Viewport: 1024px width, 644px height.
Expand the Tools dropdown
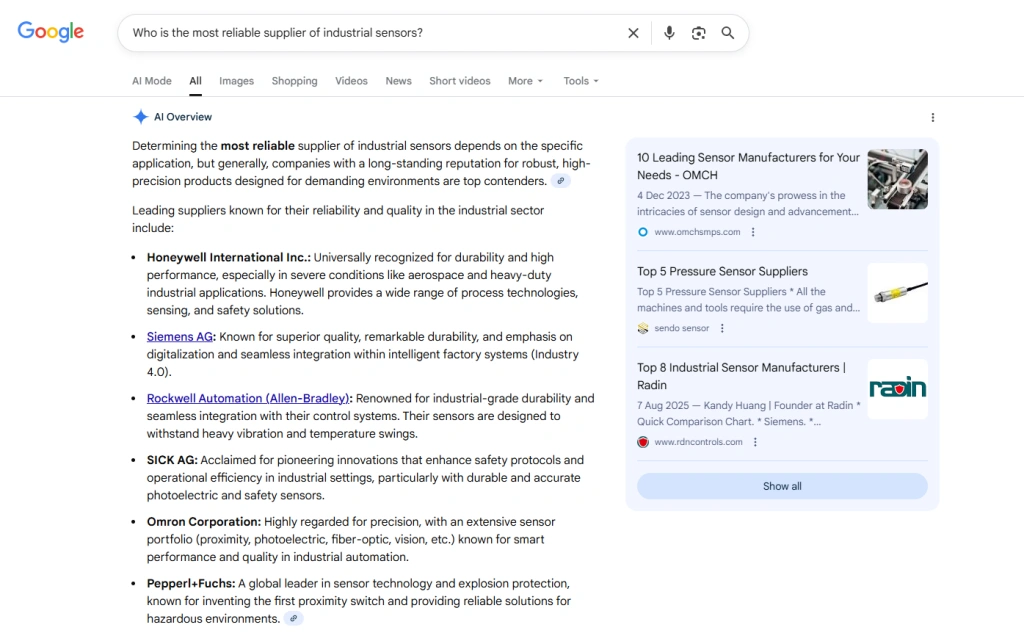(581, 81)
